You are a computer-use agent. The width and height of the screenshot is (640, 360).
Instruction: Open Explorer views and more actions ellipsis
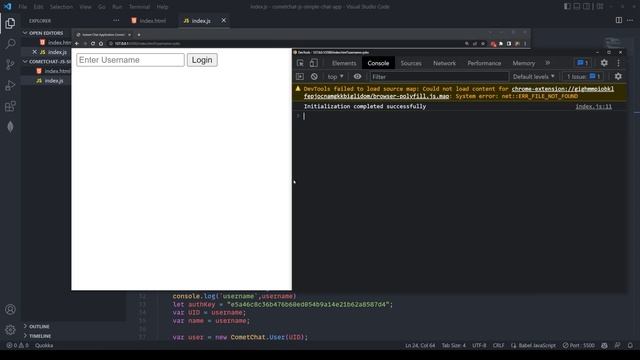116,20
